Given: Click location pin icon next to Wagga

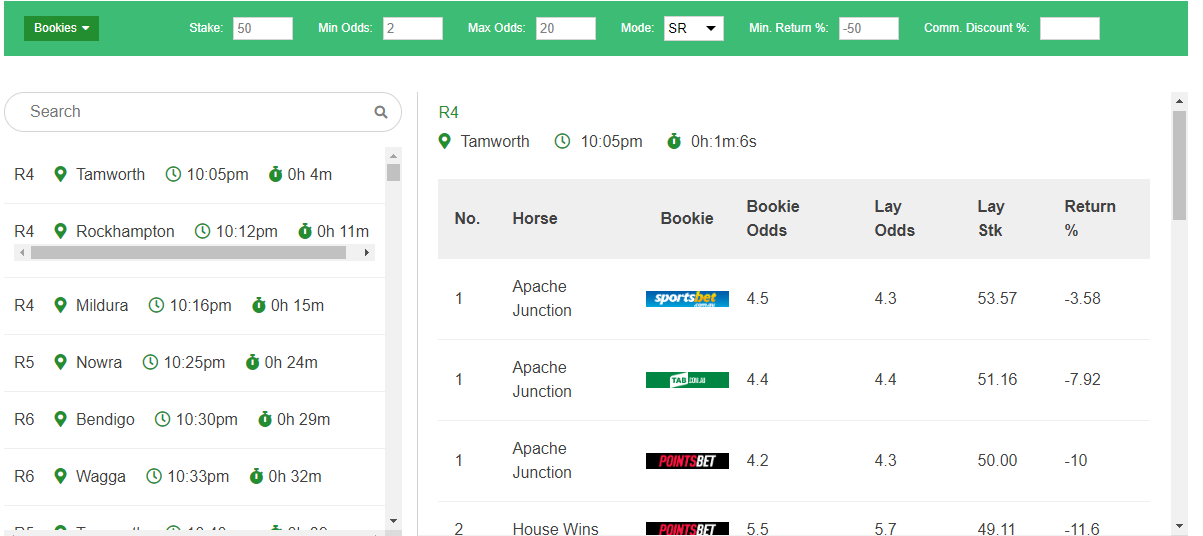Looking at the screenshot, I should pos(60,476).
